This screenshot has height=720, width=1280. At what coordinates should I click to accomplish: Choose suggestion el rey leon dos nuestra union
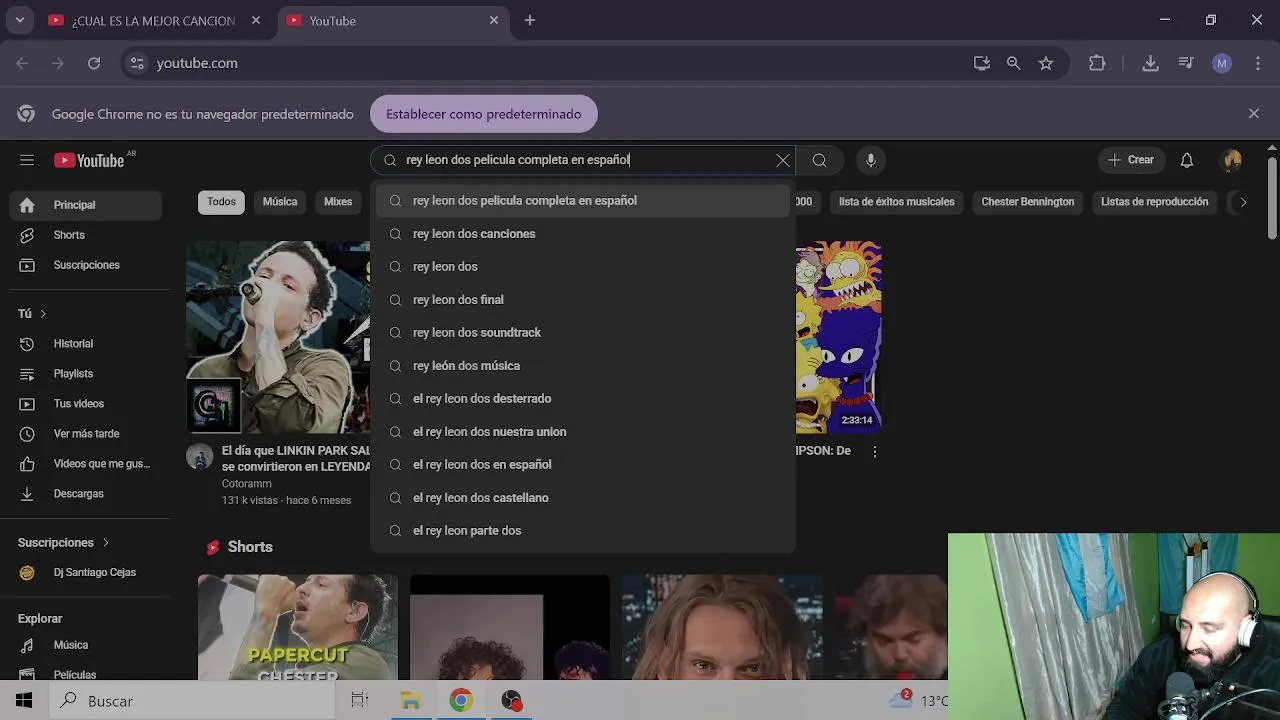583,432
